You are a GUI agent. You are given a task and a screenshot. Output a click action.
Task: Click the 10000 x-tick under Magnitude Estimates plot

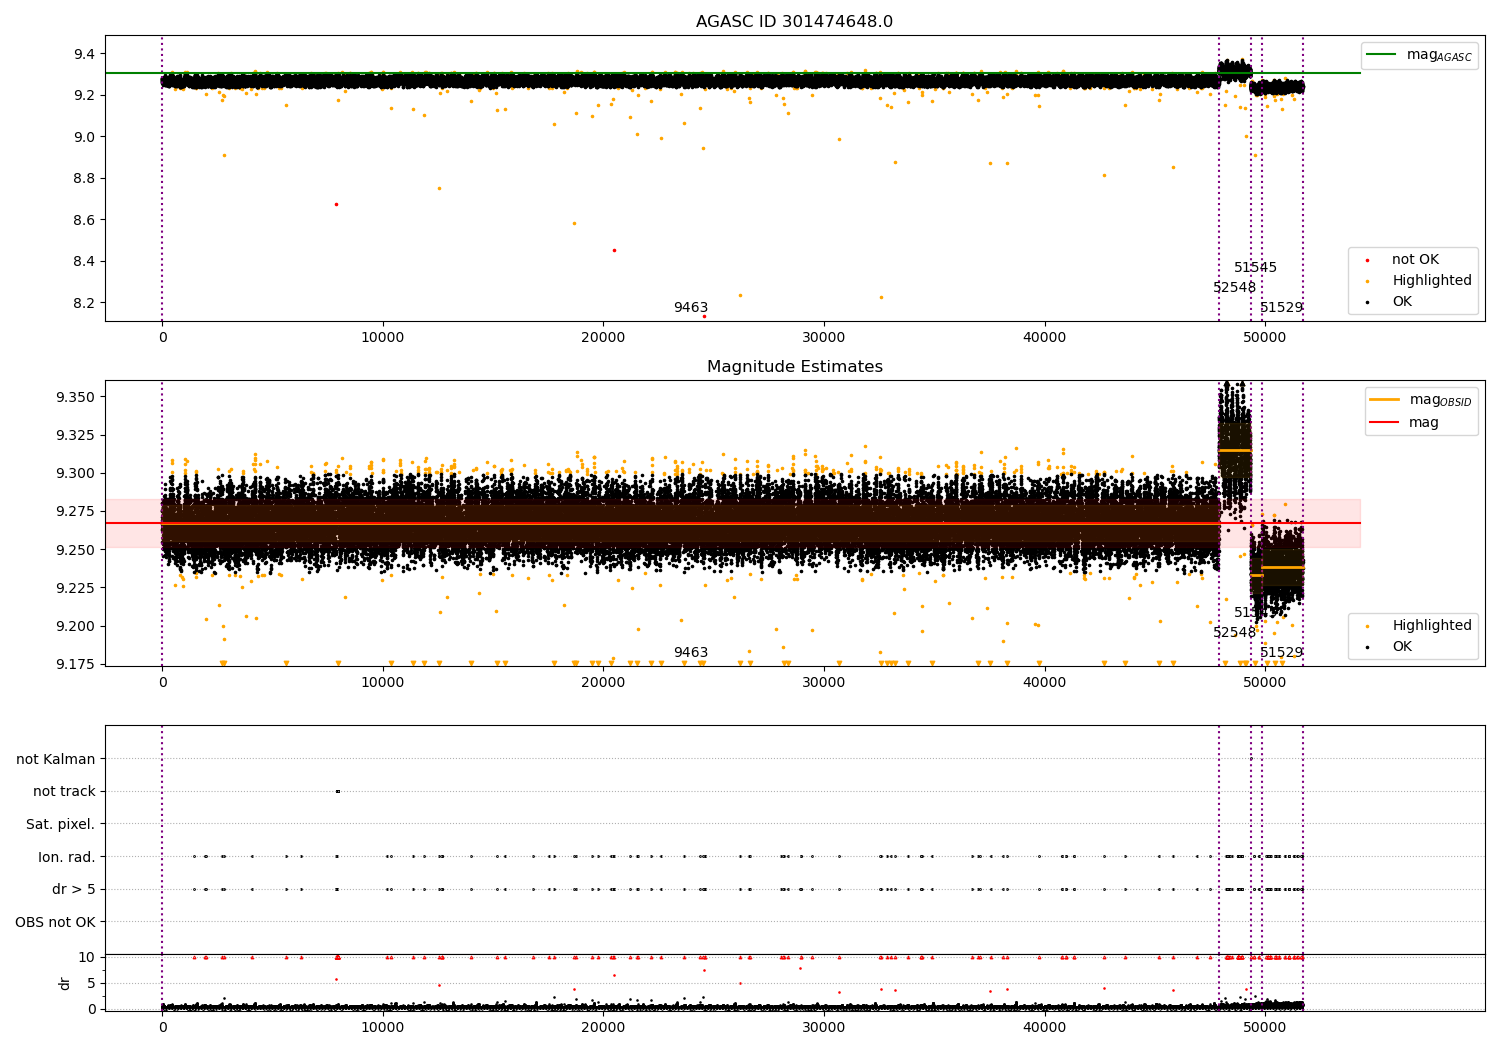[383, 683]
